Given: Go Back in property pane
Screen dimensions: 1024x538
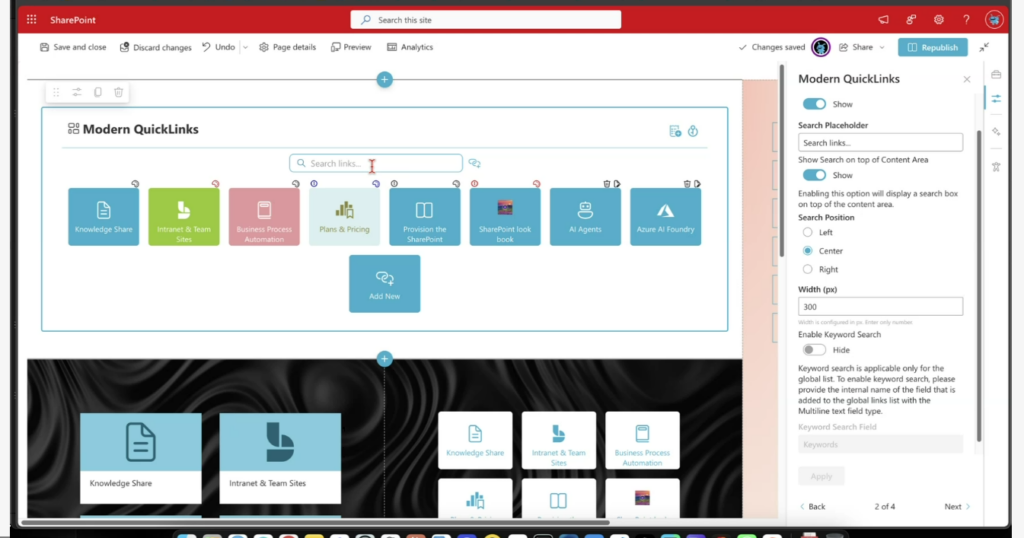Looking at the screenshot, I should [x=812, y=507].
